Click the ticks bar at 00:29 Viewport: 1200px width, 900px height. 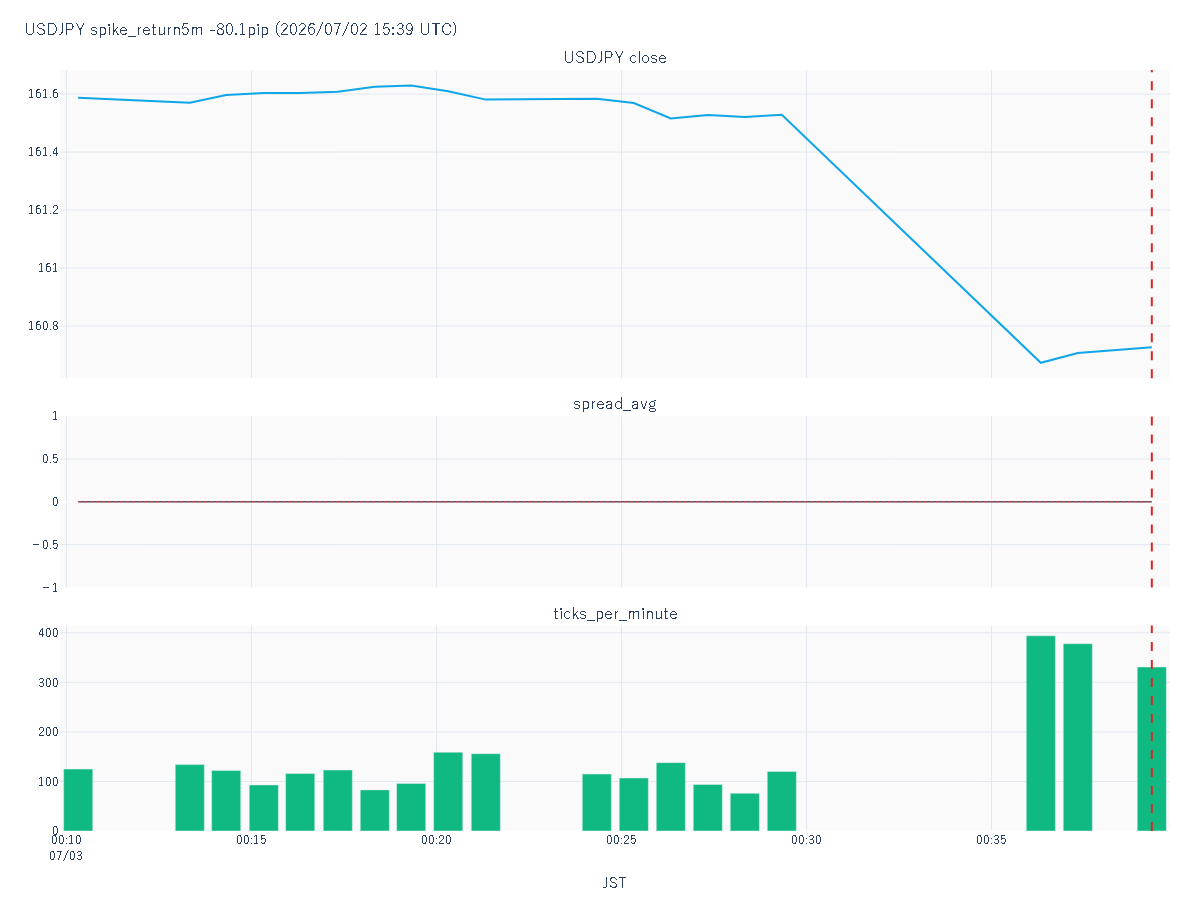(782, 801)
